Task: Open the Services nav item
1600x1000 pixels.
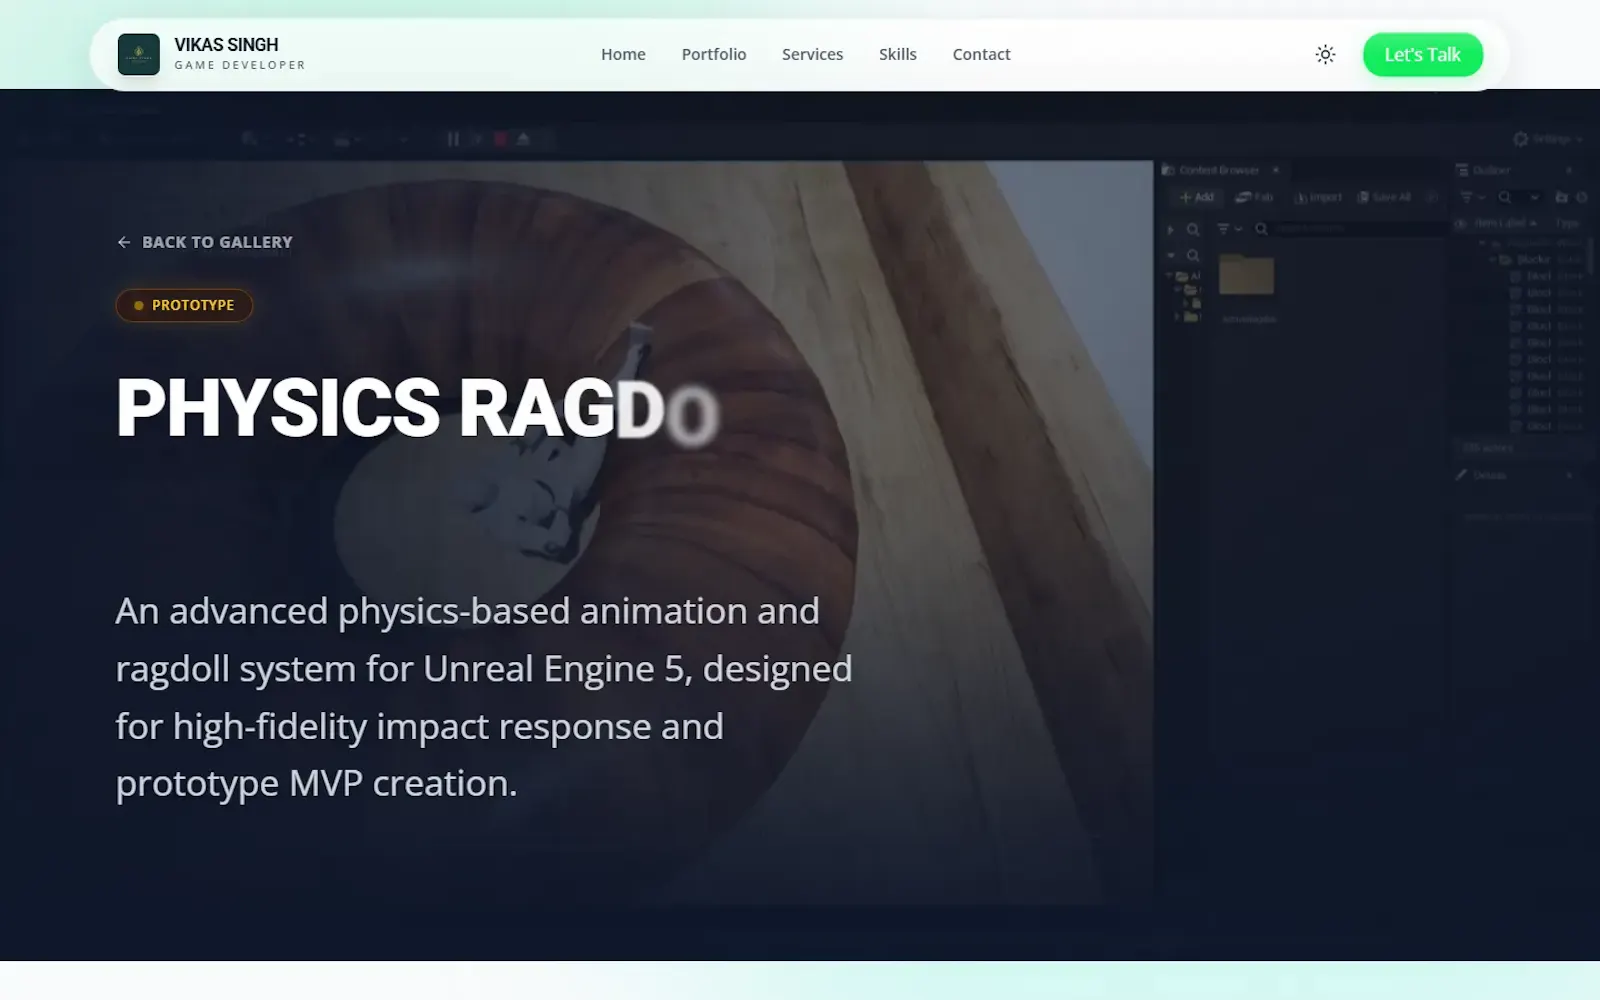Action: (812, 54)
